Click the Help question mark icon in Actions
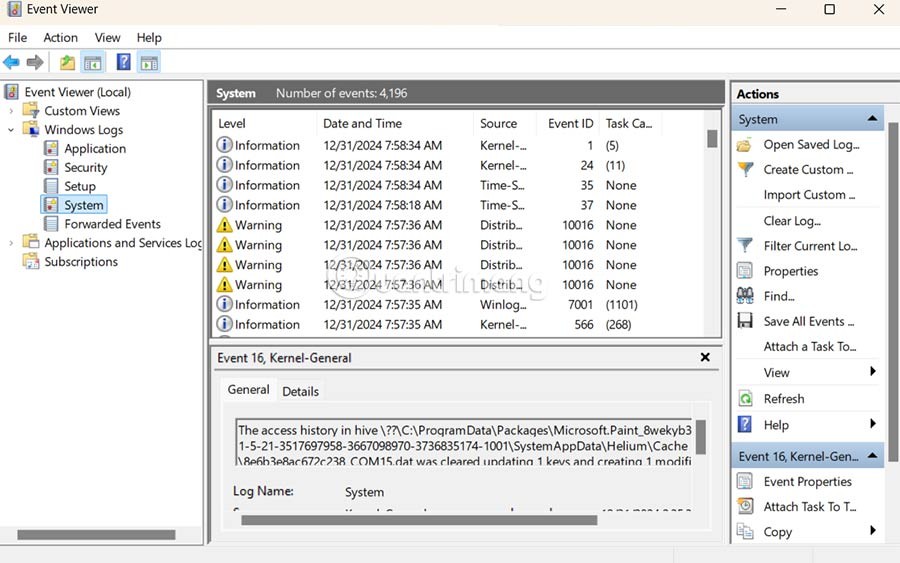Viewport: 900px width, 563px height. click(745, 424)
